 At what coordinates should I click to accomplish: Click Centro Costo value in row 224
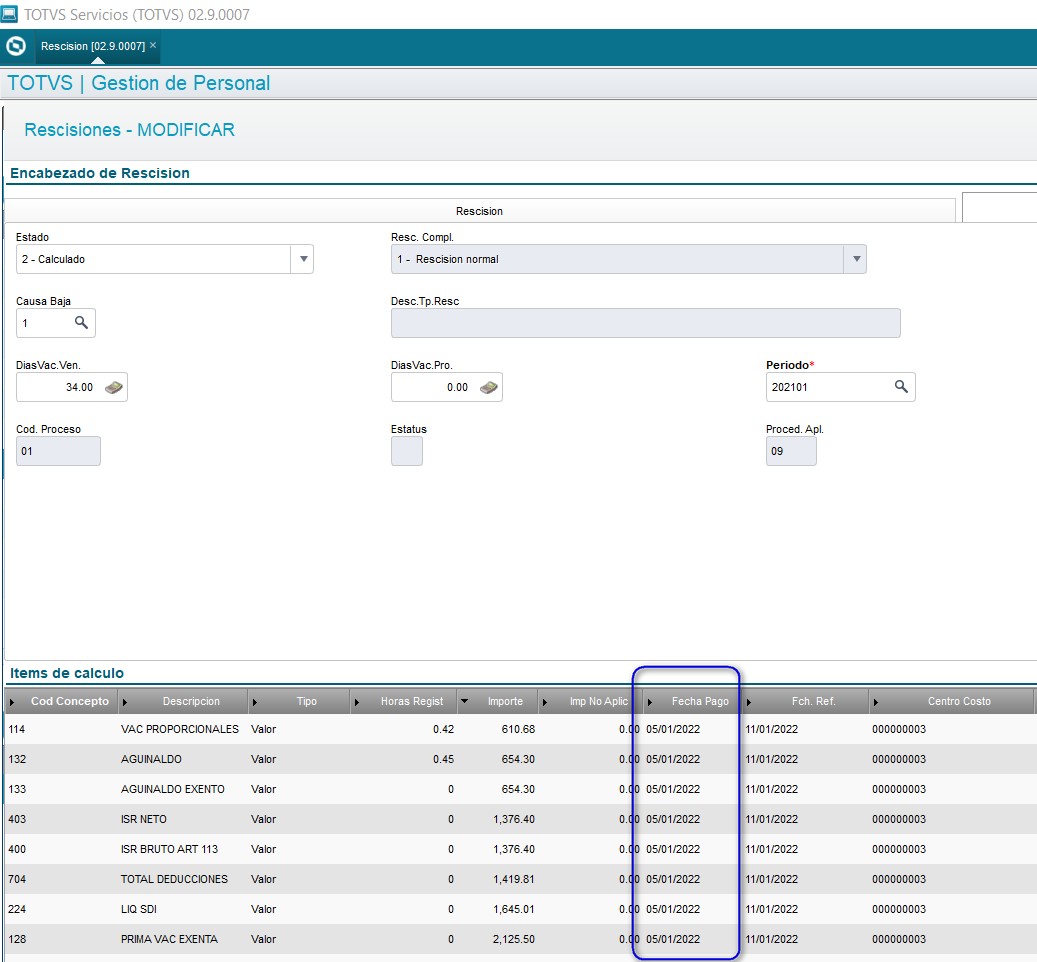pos(899,908)
